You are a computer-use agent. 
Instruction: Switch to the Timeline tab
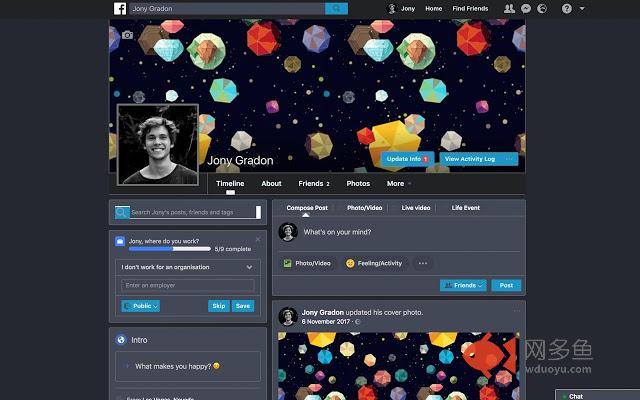click(x=230, y=184)
